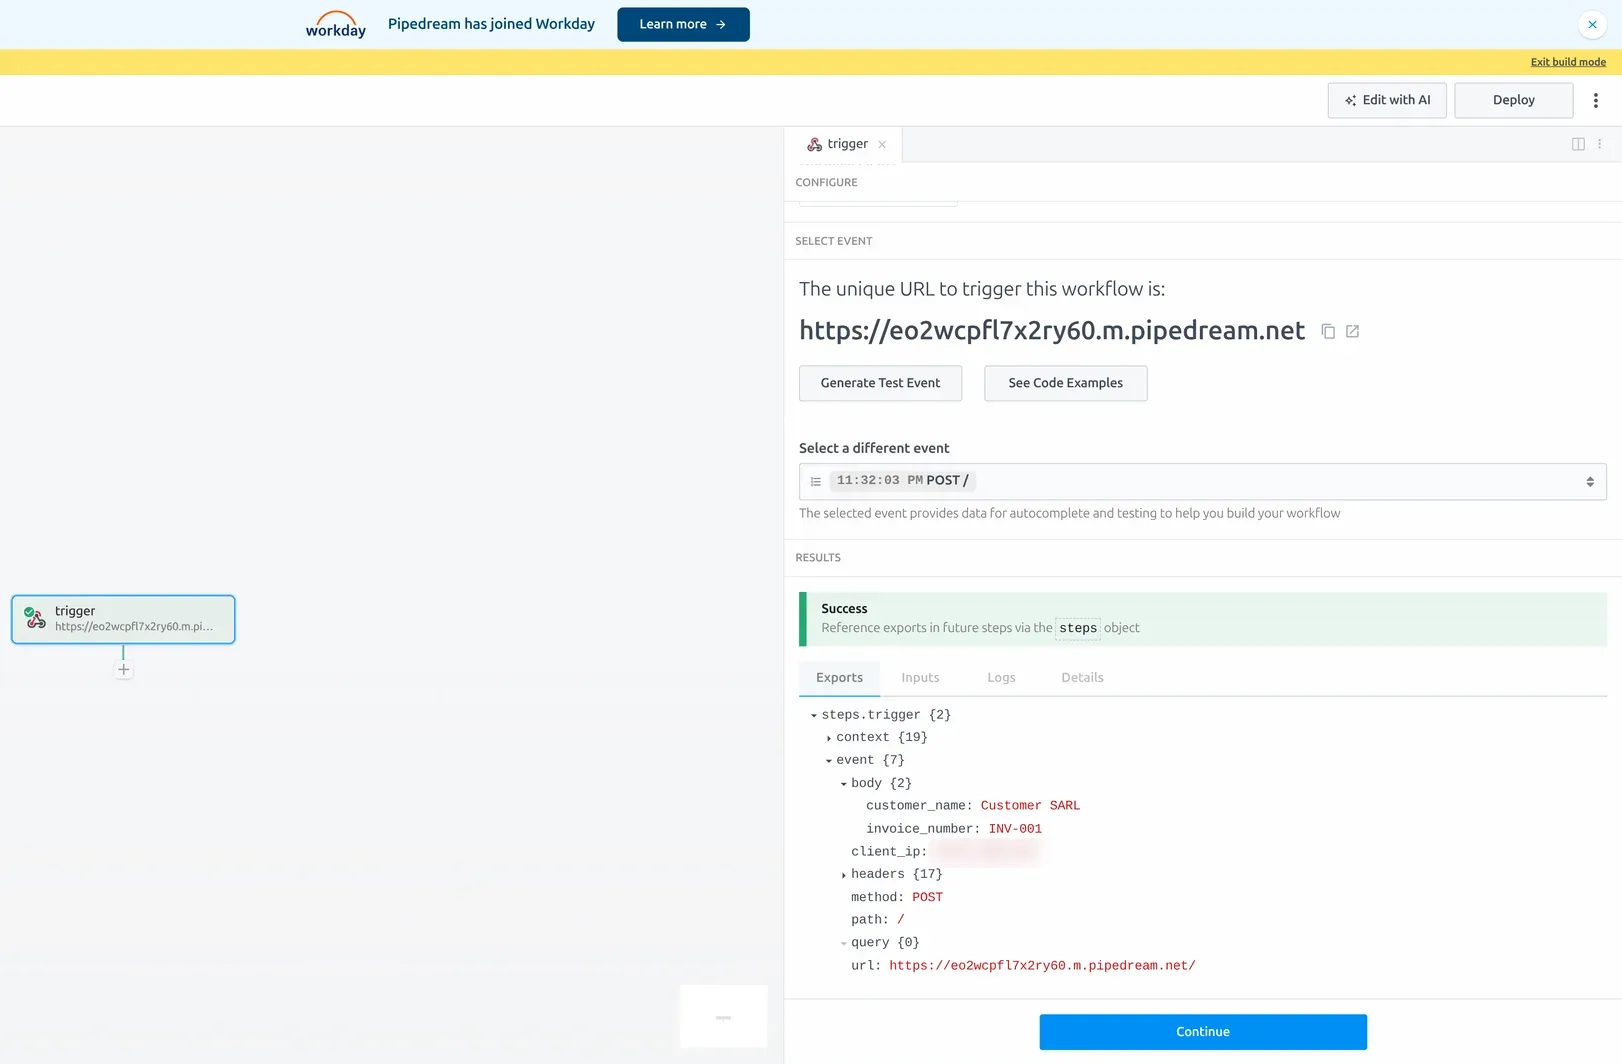Screen dimensions: 1622x1064
Task: Switch to the Exports tab
Action: pos(839,678)
